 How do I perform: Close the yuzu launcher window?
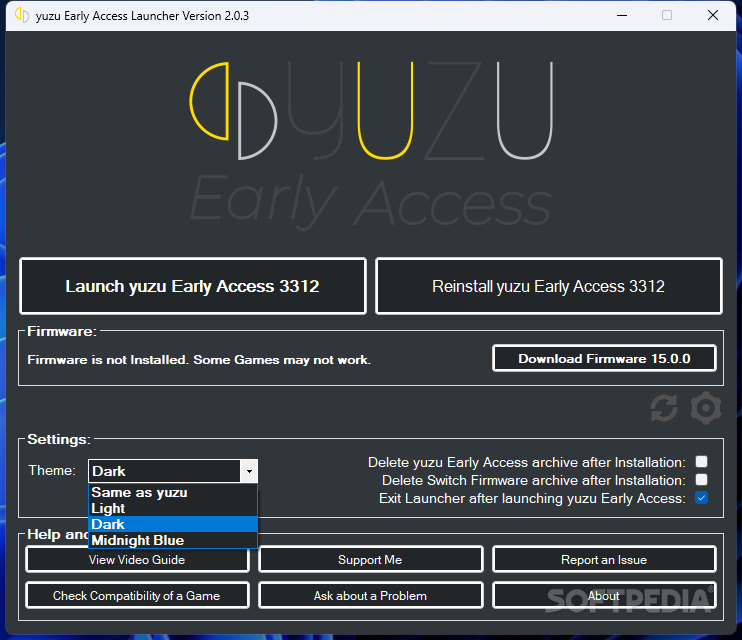pos(713,15)
